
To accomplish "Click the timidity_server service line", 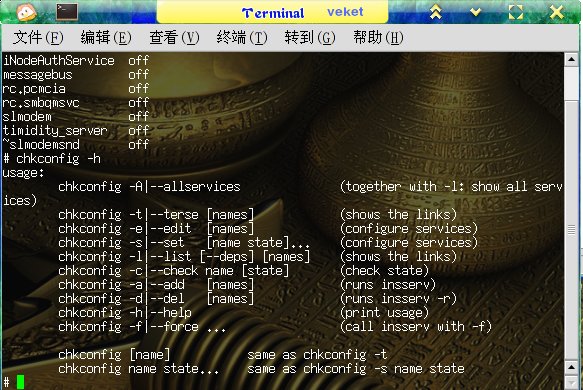I will (x=76, y=131).
